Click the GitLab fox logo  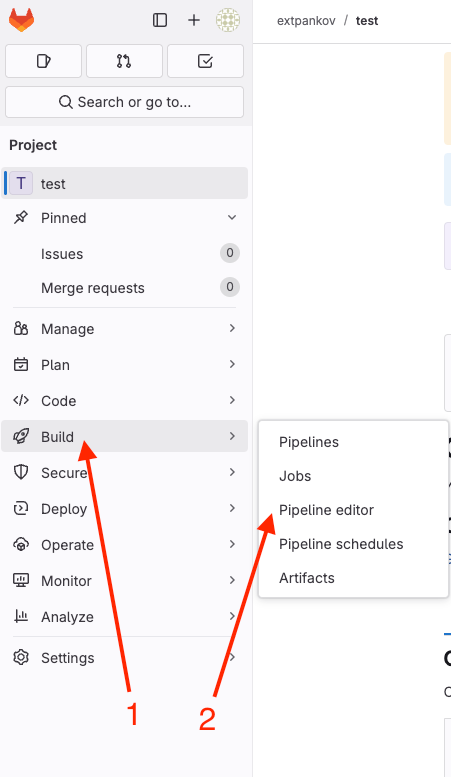point(21,20)
